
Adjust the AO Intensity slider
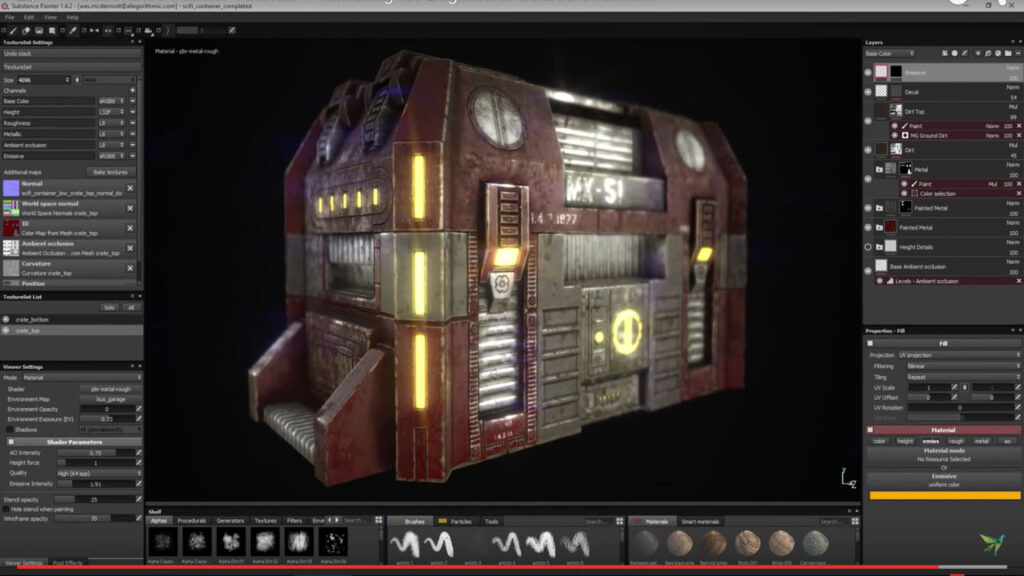tap(95, 453)
